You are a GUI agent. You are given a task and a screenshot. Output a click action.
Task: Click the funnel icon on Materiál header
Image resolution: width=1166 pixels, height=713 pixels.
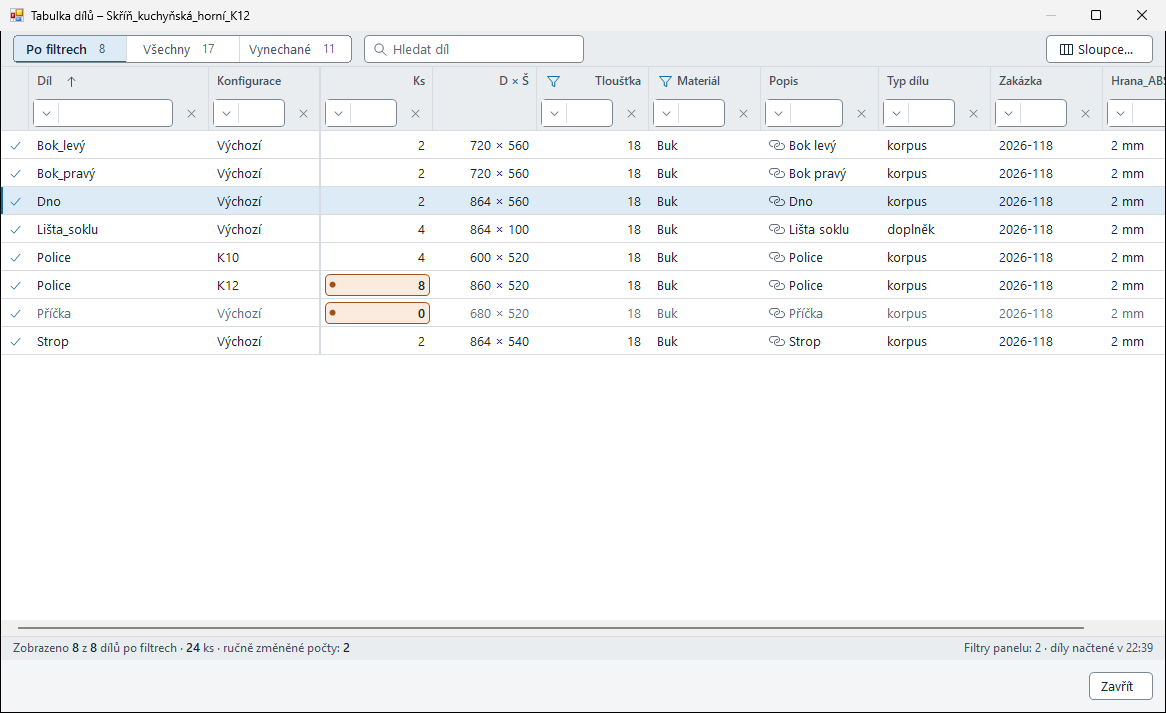pos(666,81)
